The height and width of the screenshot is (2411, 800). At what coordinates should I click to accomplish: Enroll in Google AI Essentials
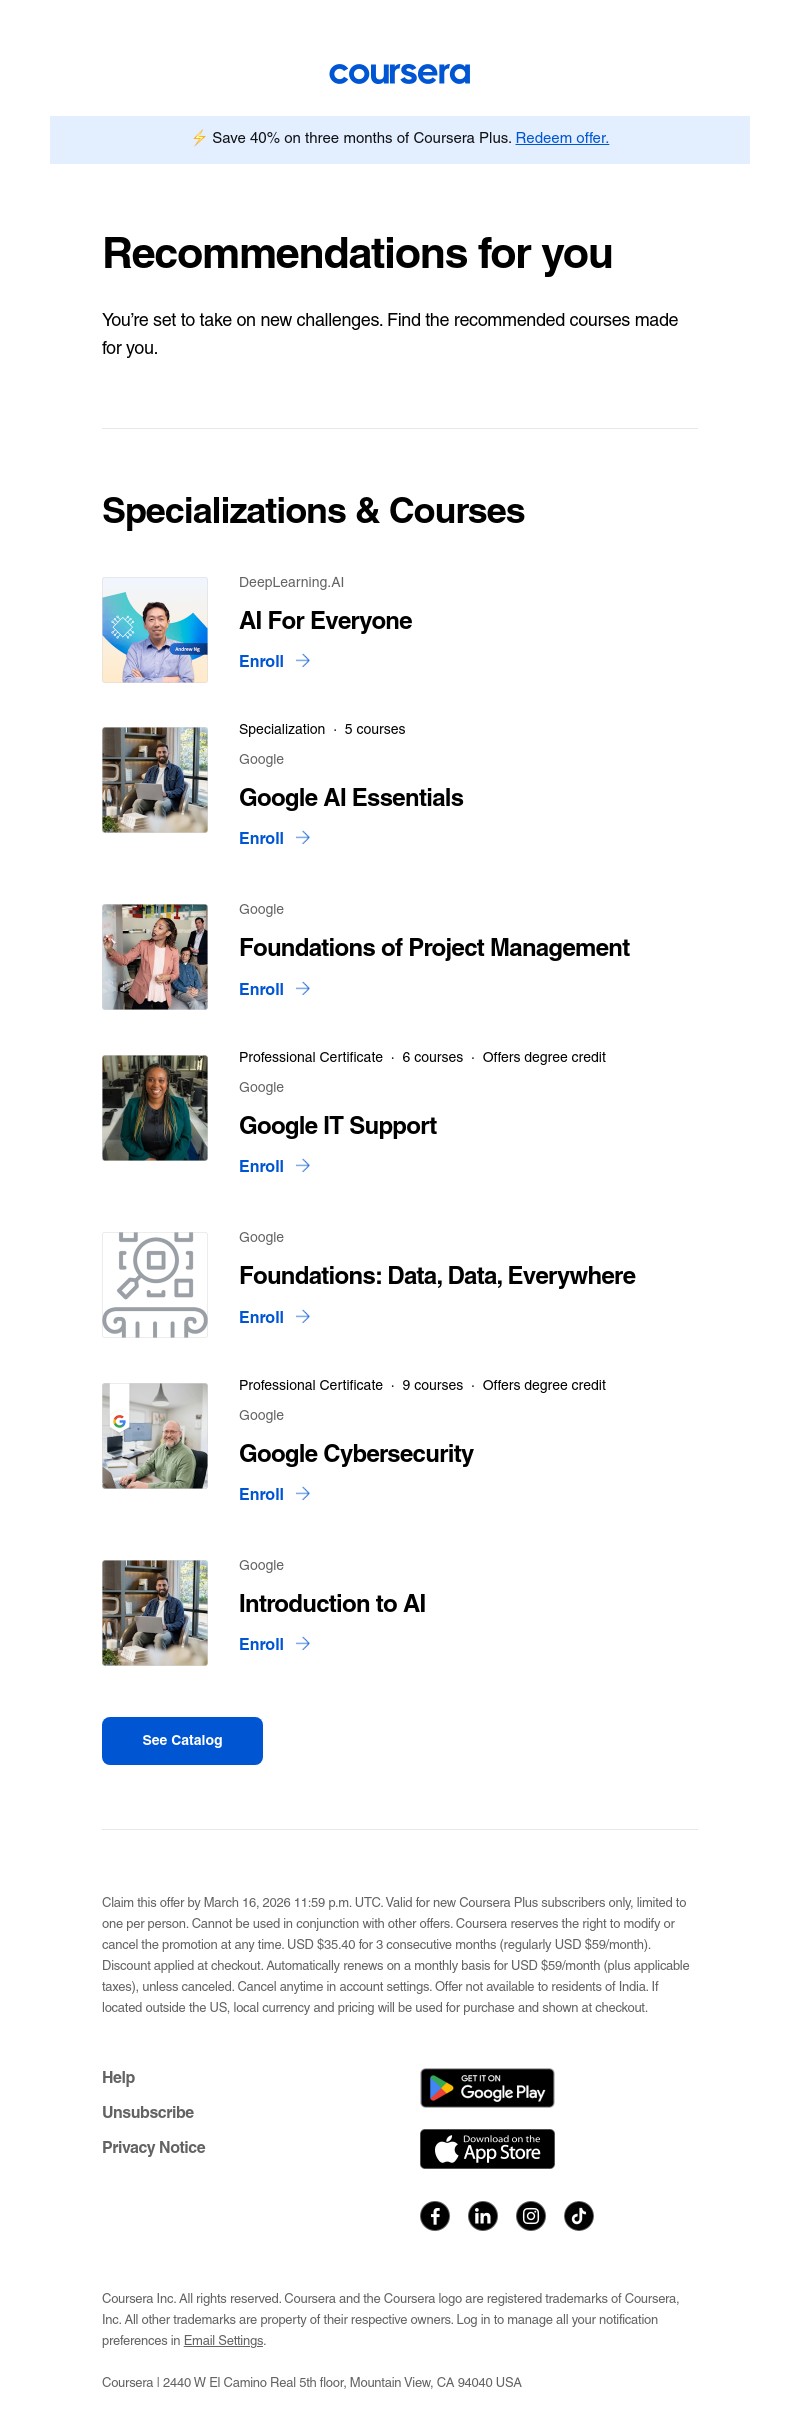pos(260,838)
